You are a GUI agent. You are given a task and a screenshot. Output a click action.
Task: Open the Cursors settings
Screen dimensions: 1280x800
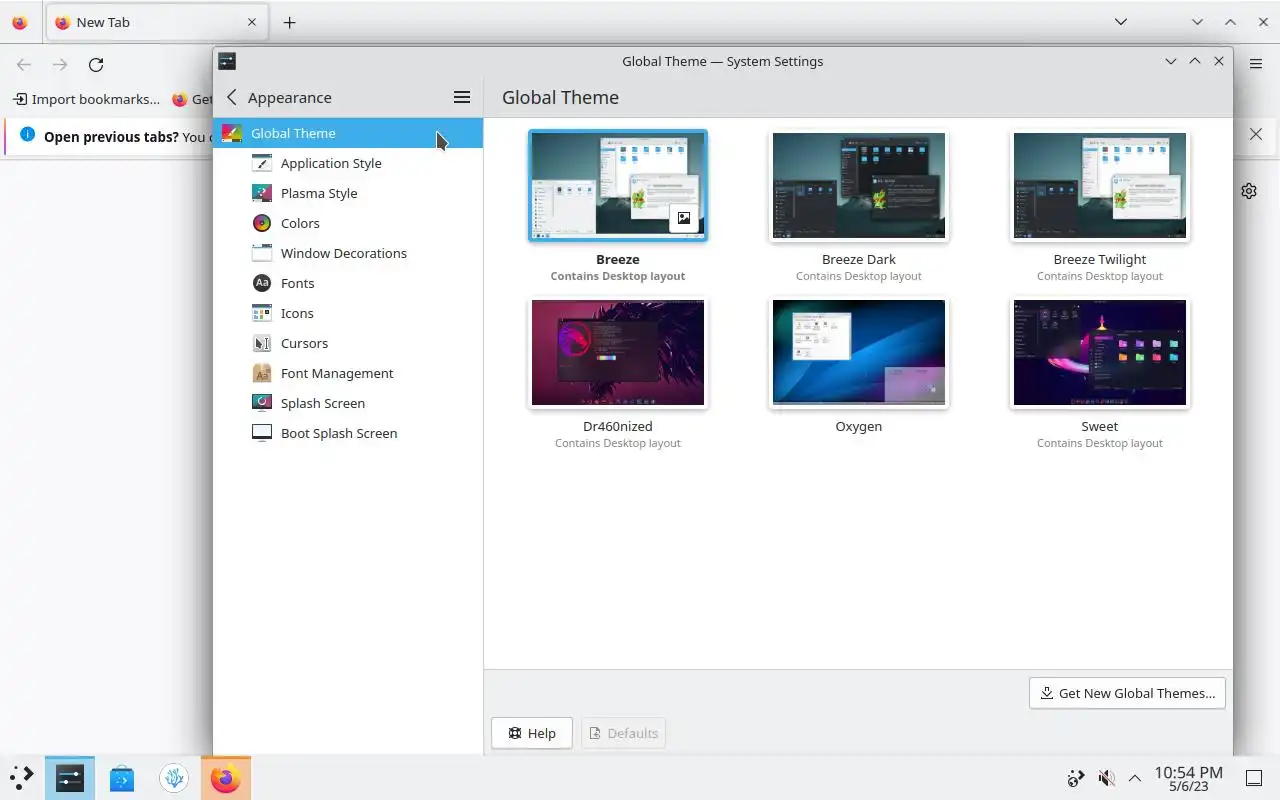tap(348, 343)
